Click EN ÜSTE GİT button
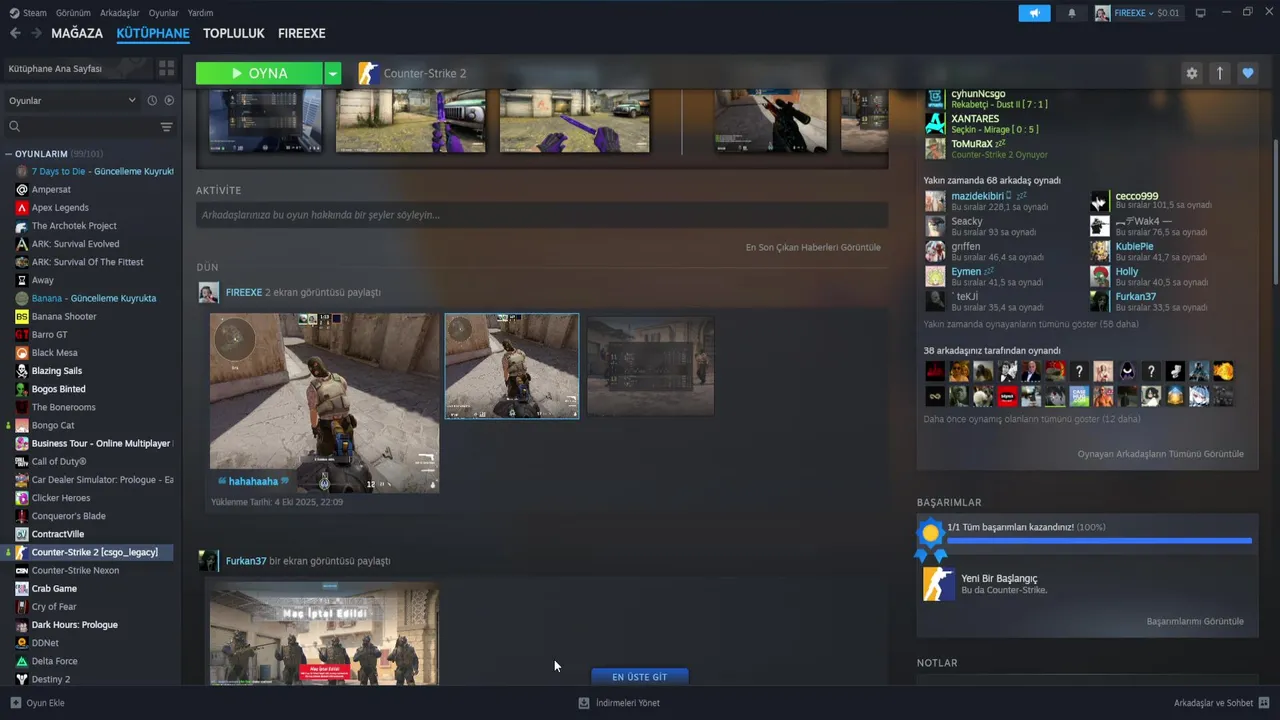This screenshot has height=720, width=1280. click(640, 677)
